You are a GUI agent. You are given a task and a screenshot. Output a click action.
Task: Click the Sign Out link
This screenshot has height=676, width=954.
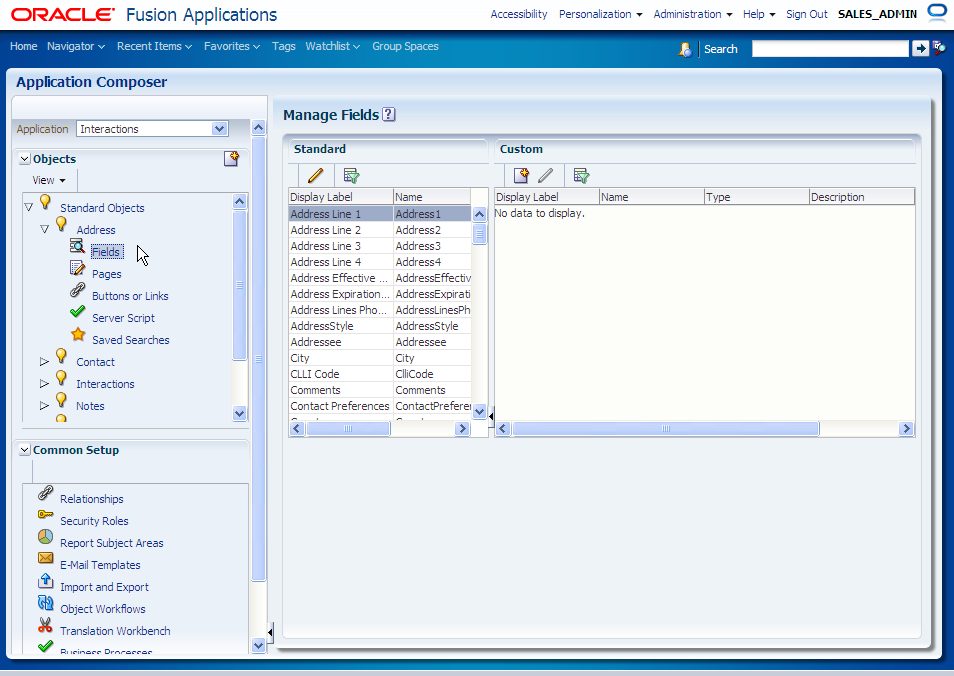(807, 14)
